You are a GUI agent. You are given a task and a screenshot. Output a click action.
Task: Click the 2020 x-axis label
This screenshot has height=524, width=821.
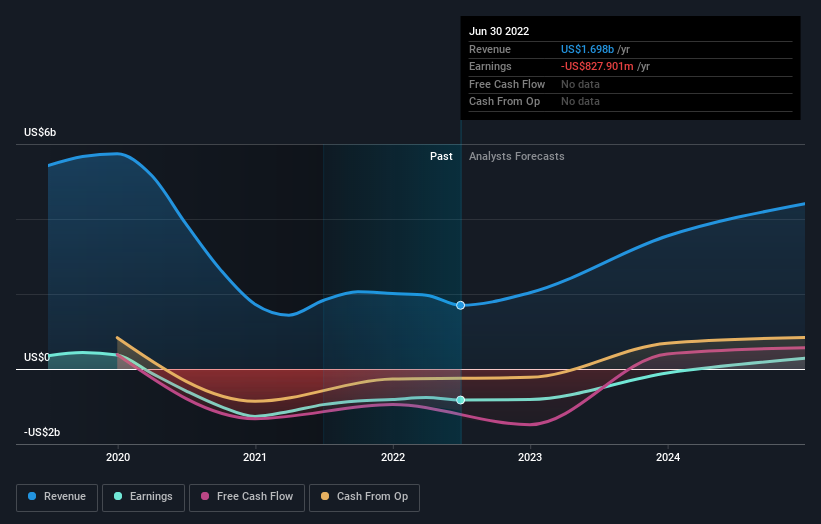click(118, 457)
